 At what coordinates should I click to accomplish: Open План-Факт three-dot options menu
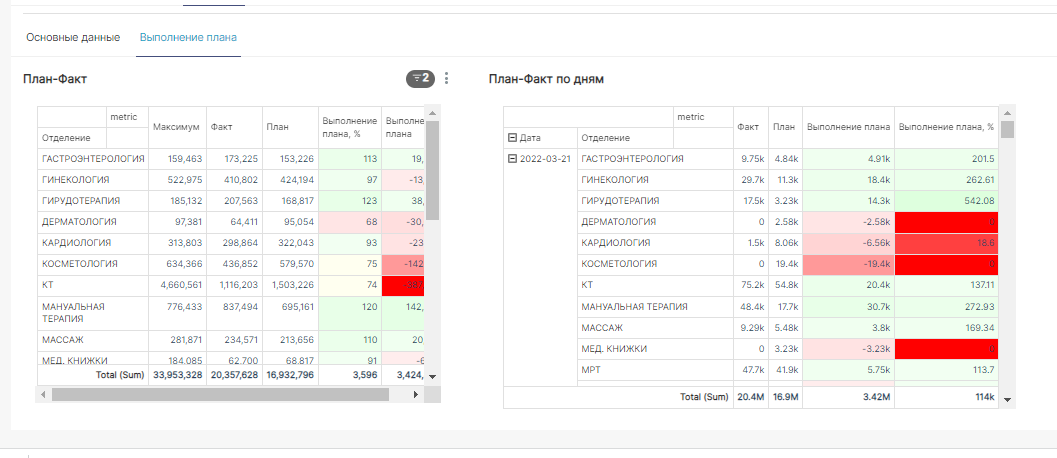click(x=446, y=79)
